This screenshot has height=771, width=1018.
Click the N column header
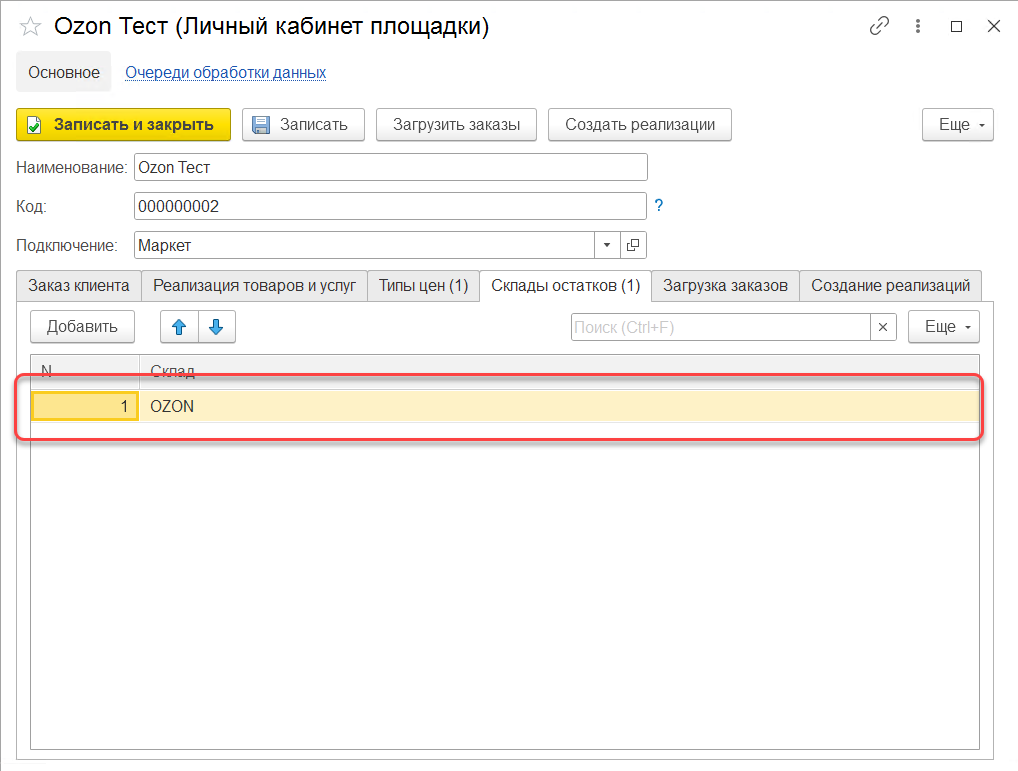point(85,371)
